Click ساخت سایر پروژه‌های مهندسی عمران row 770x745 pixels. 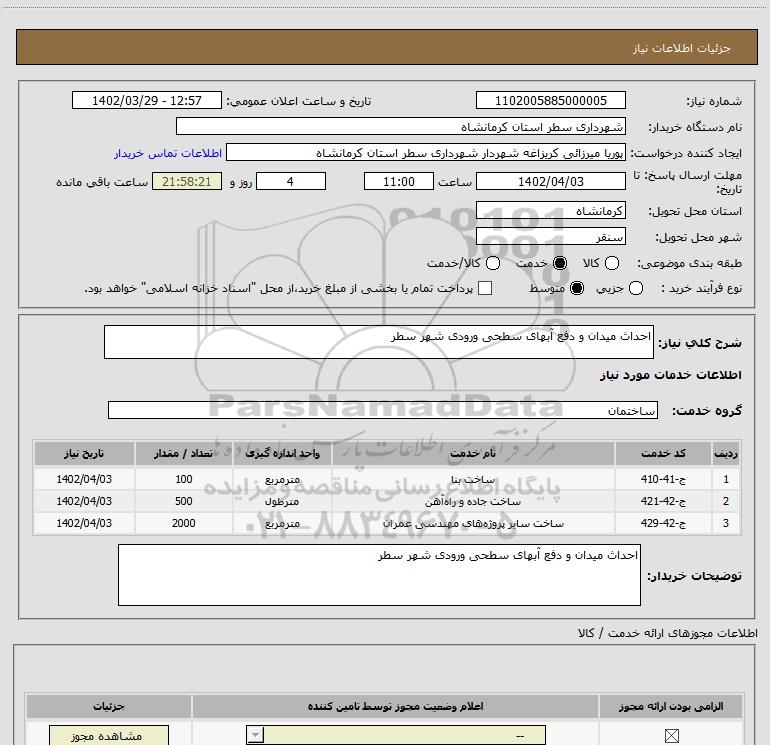(387, 523)
